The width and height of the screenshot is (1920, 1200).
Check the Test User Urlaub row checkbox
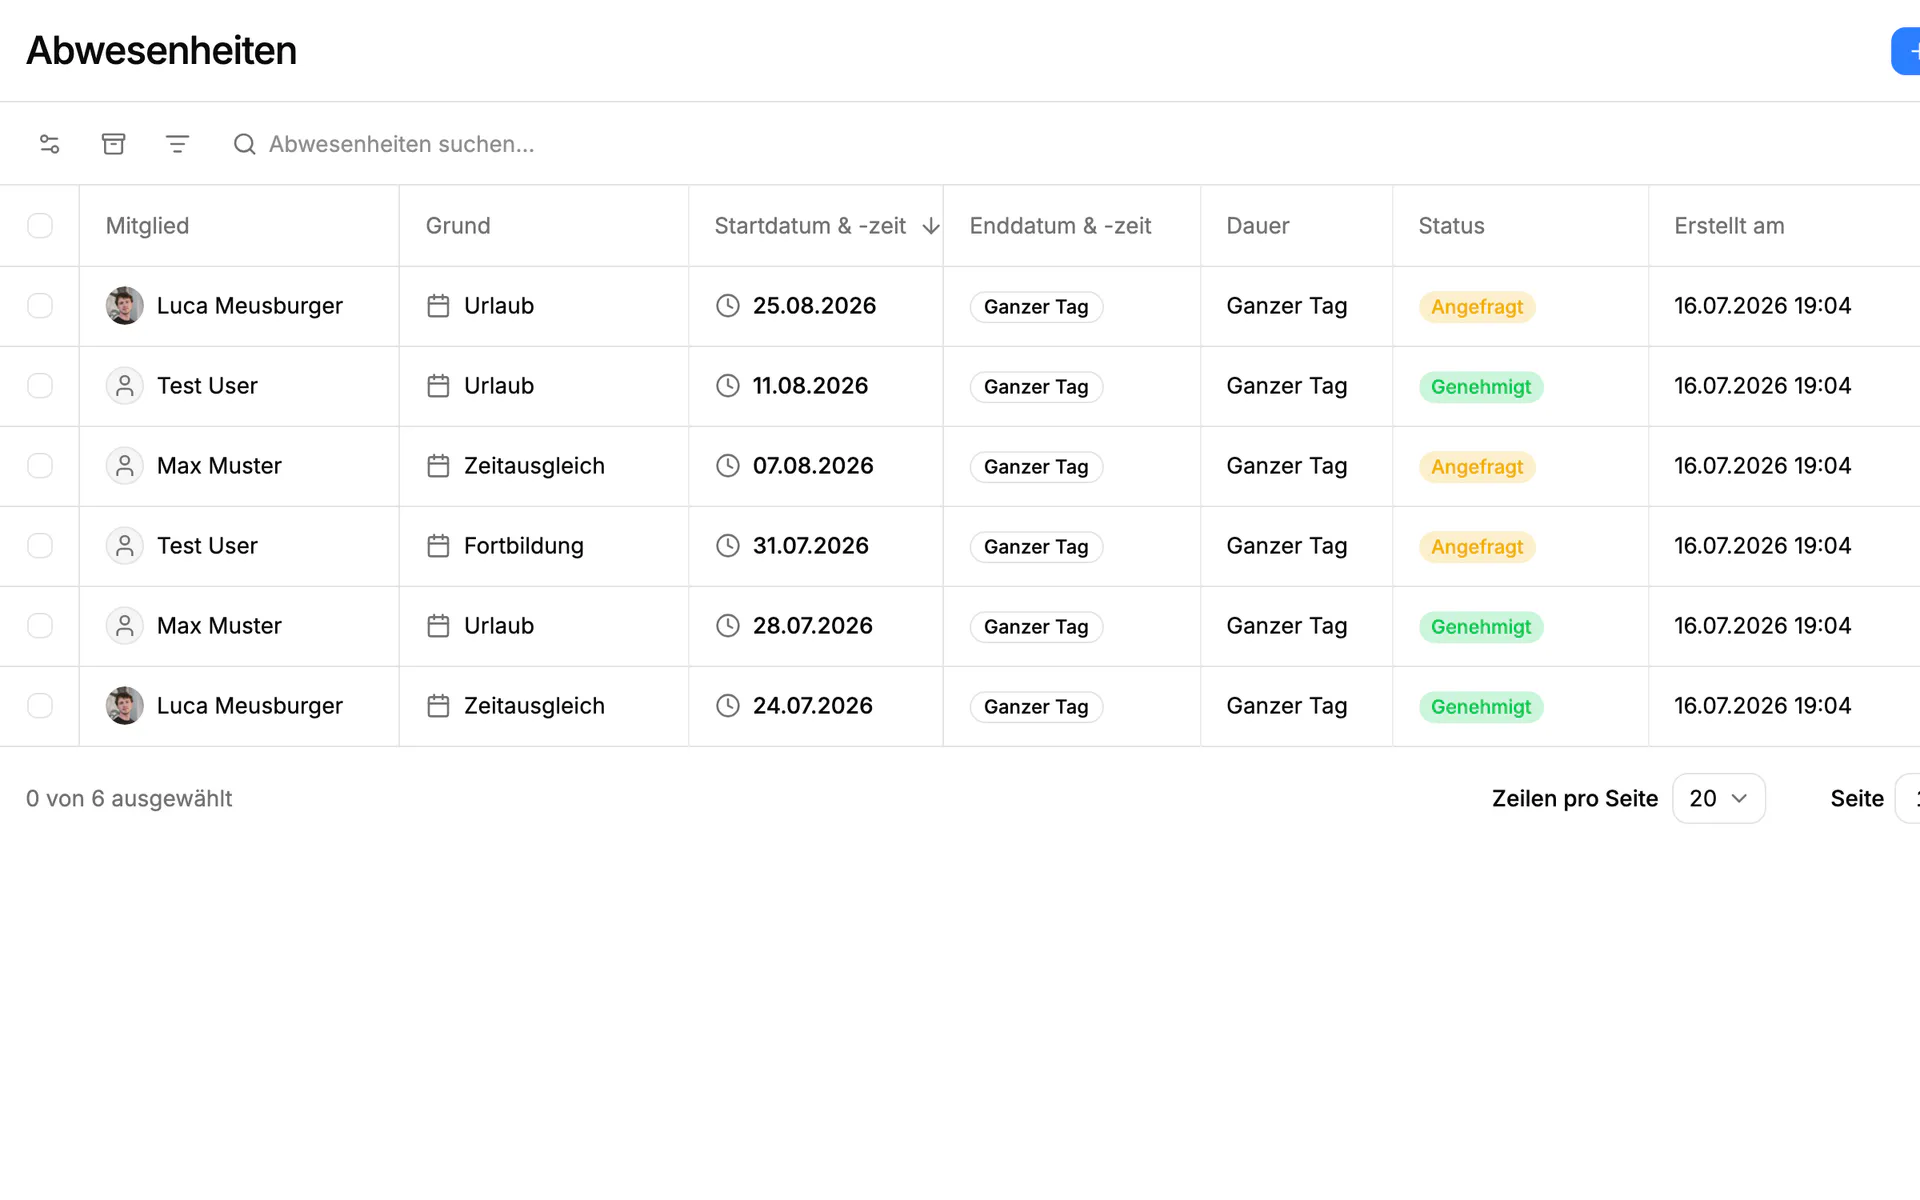[x=40, y=386]
